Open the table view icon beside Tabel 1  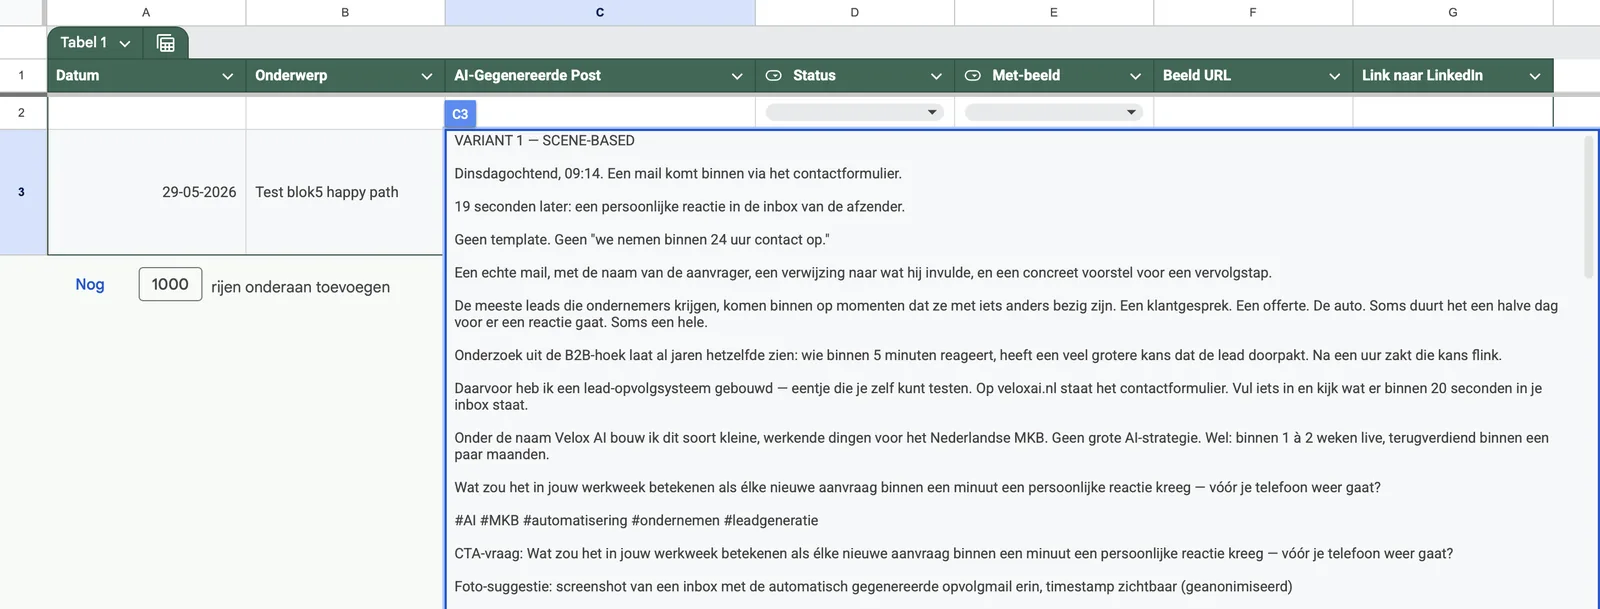[x=166, y=43]
